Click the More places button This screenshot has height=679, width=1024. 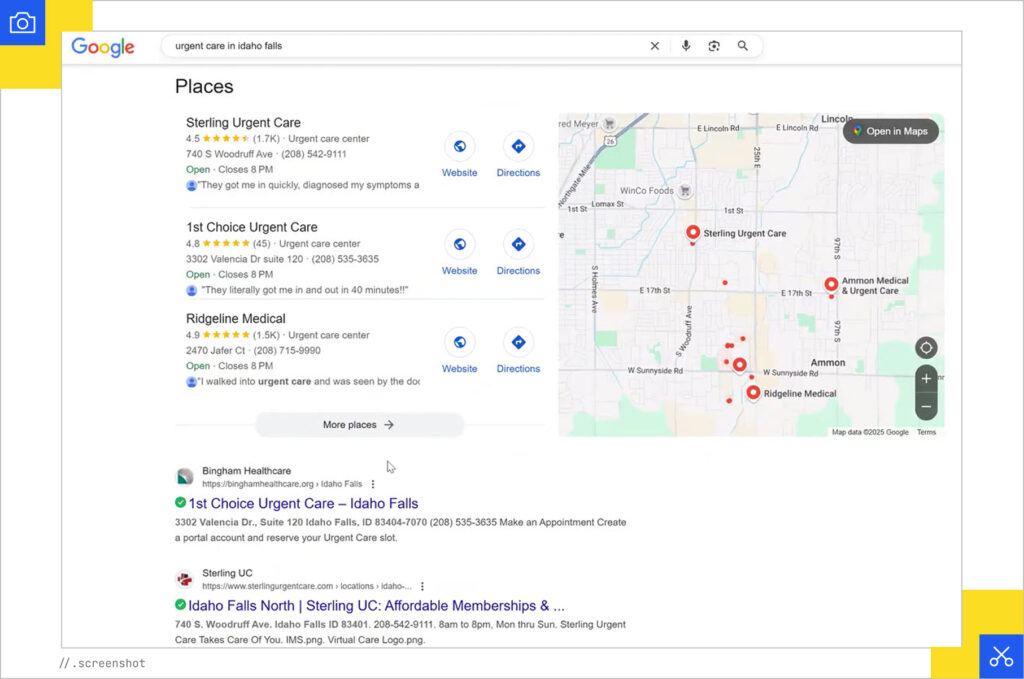coord(359,426)
